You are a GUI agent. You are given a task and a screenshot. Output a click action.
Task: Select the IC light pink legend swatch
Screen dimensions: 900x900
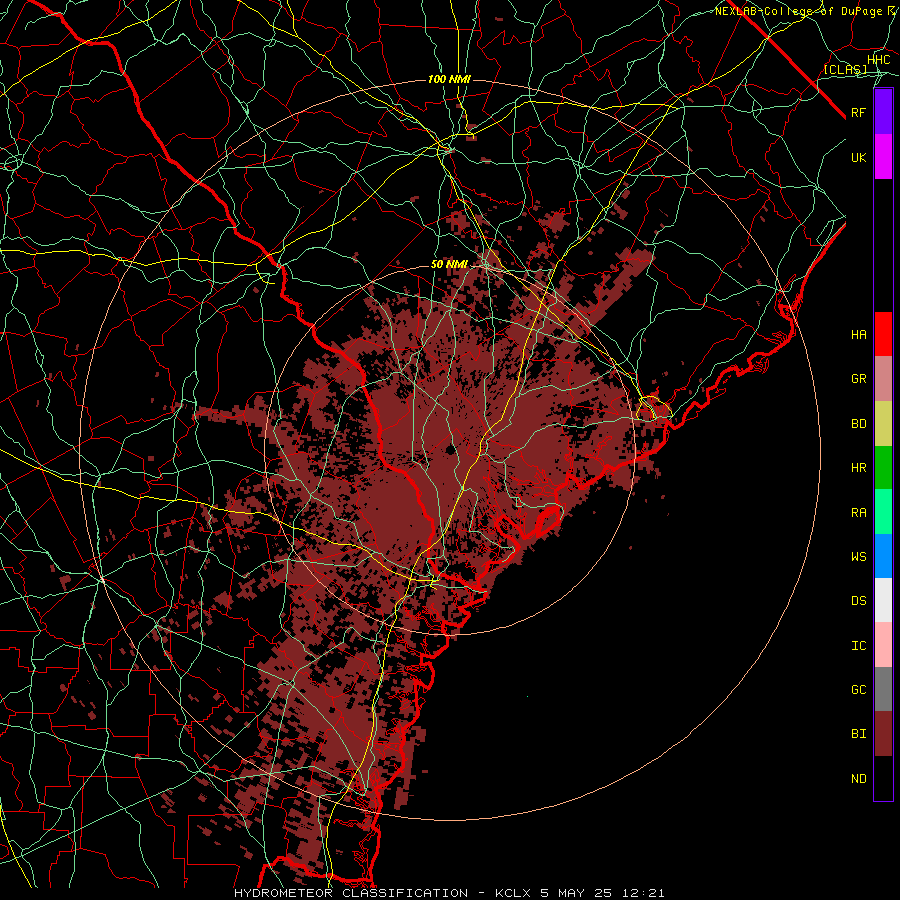pos(883,645)
